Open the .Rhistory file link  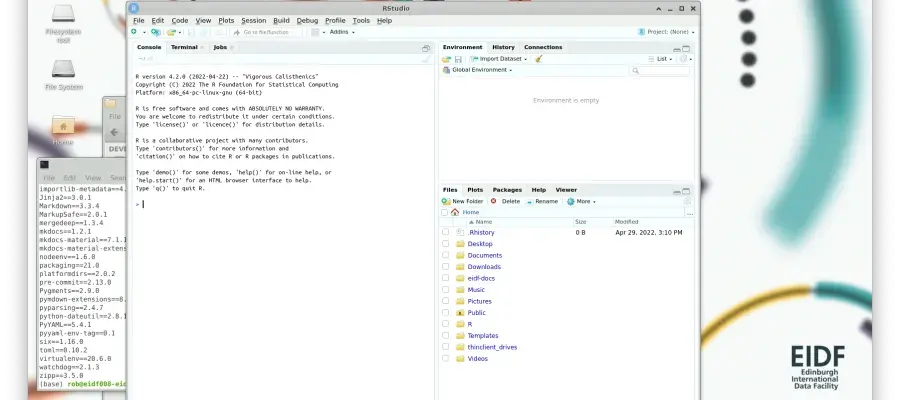coord(481,232)
